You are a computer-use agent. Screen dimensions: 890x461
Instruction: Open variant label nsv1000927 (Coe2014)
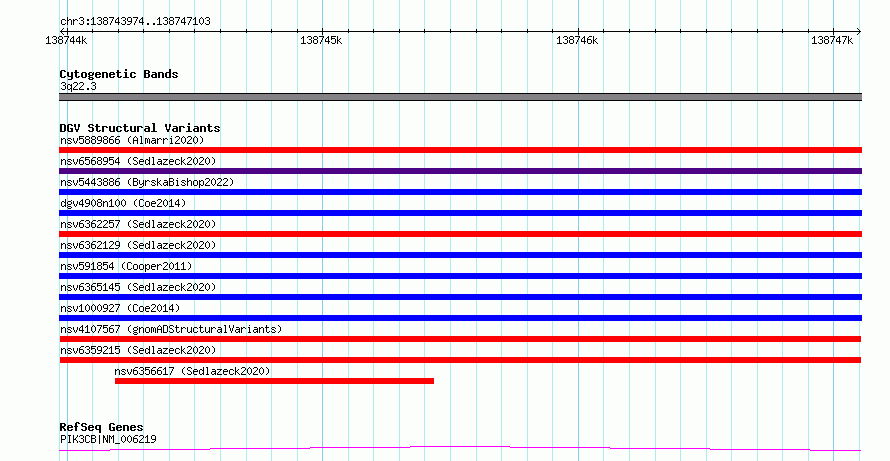(120, 308)
